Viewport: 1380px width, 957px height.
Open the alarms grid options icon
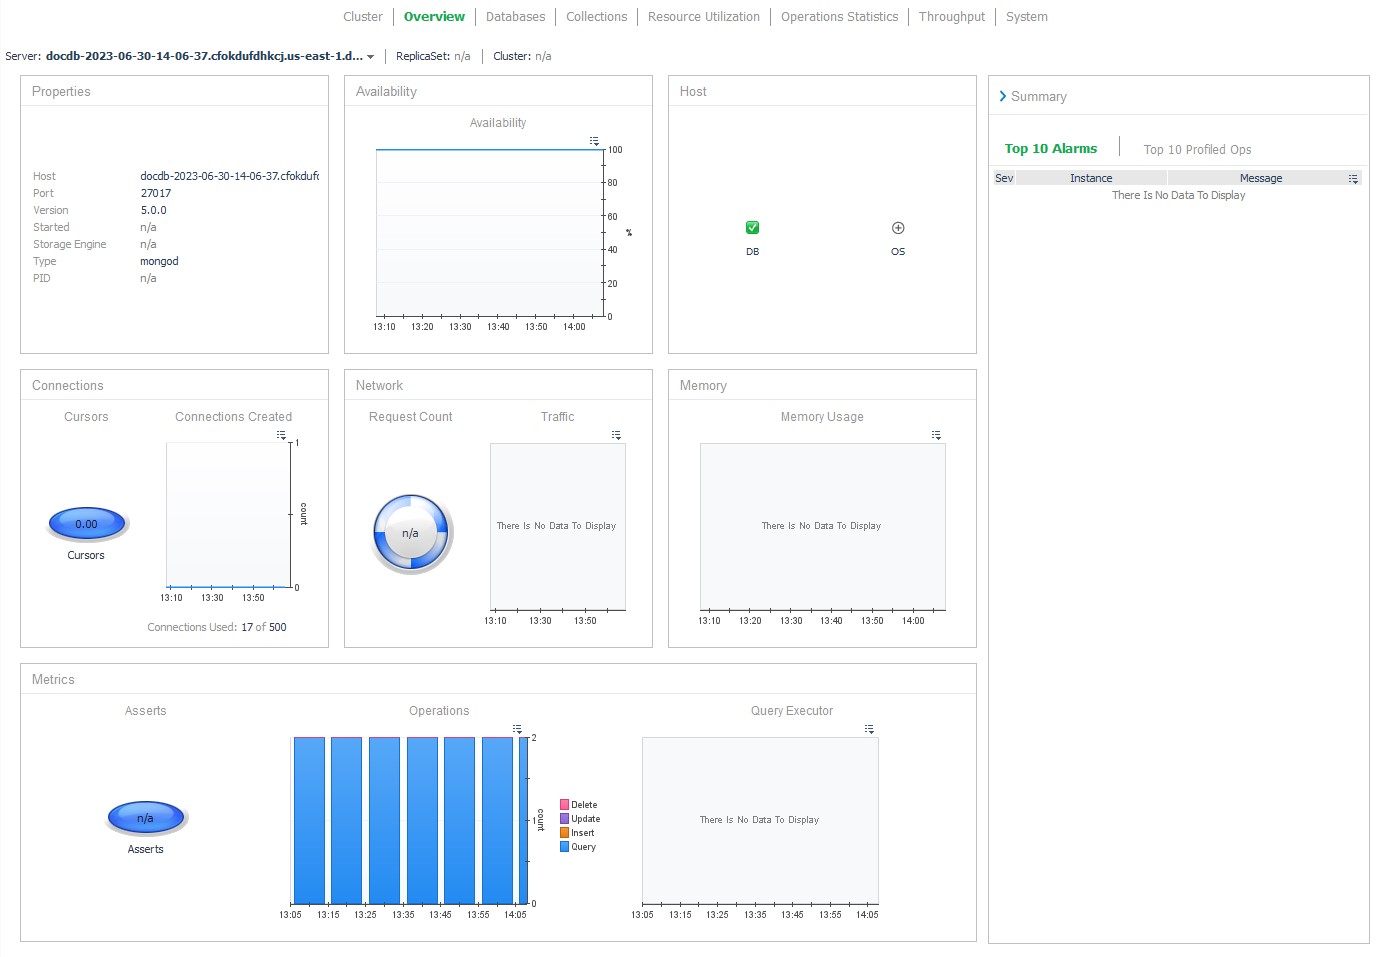click(1354, 177)
